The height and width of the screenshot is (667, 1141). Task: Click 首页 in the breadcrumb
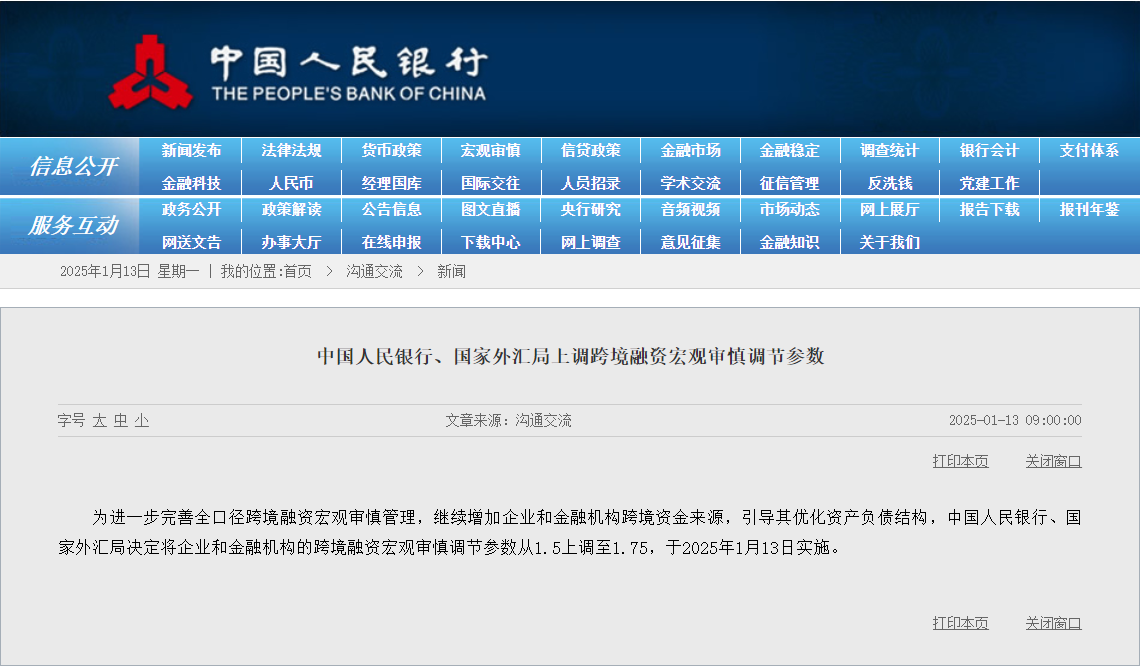point(297,272)
